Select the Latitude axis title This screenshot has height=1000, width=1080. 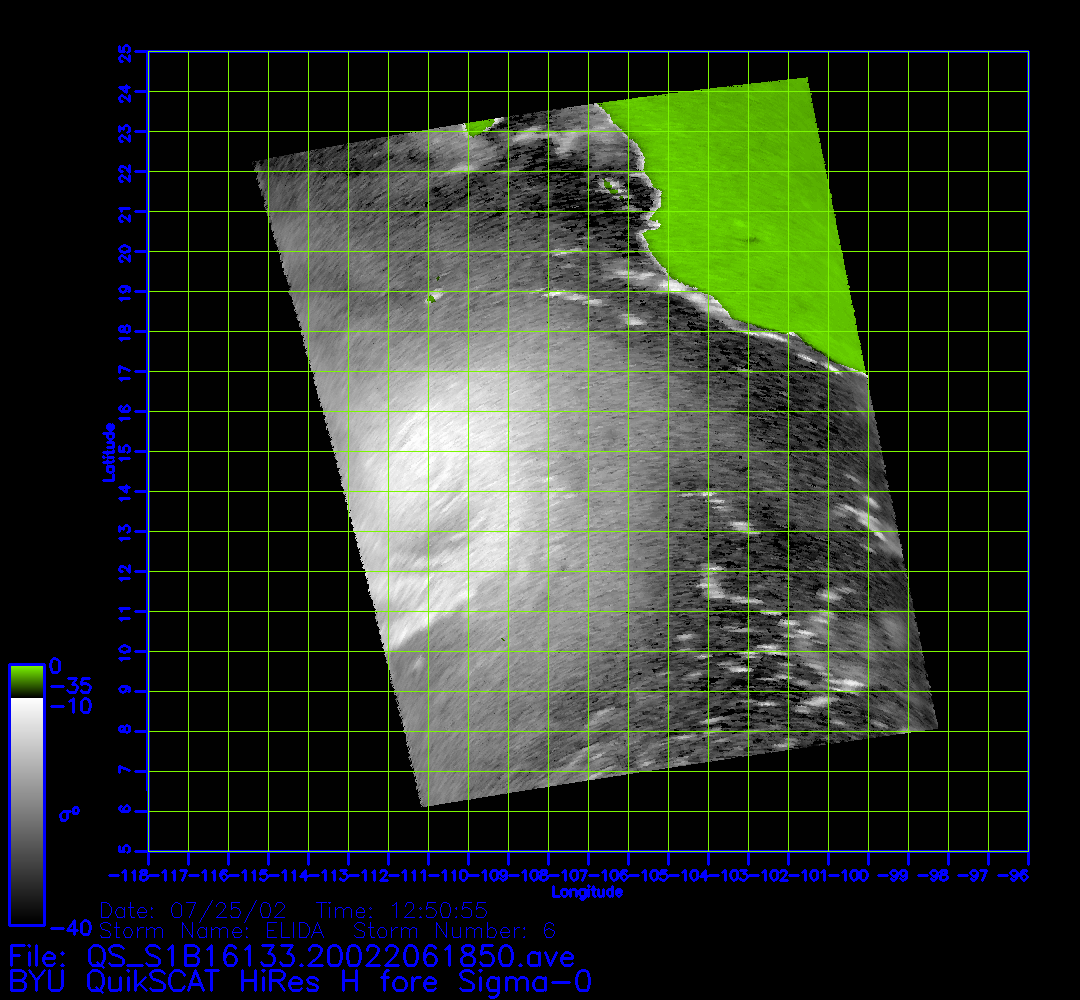[107, 452]
